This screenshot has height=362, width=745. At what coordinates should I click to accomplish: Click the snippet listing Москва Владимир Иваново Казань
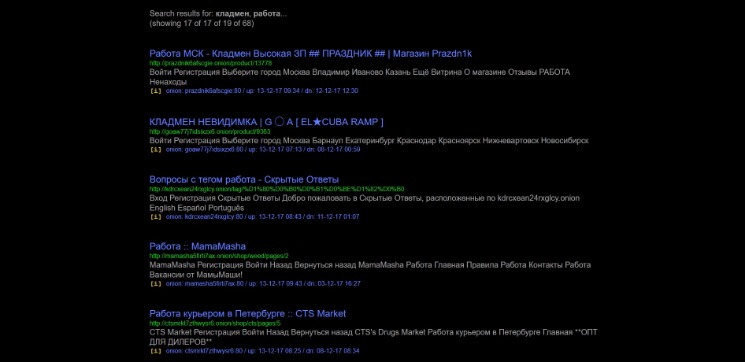tap(360, 77)
